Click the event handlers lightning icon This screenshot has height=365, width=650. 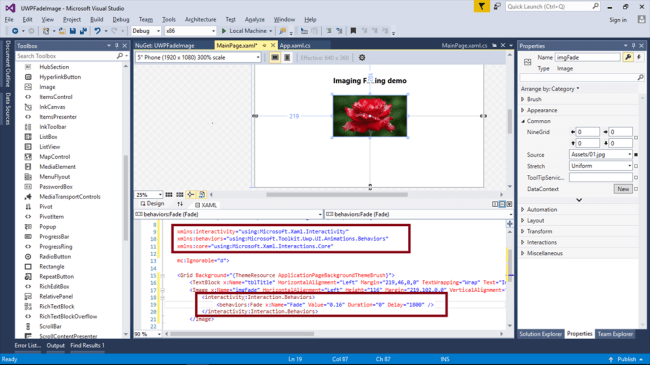point(639,57)
